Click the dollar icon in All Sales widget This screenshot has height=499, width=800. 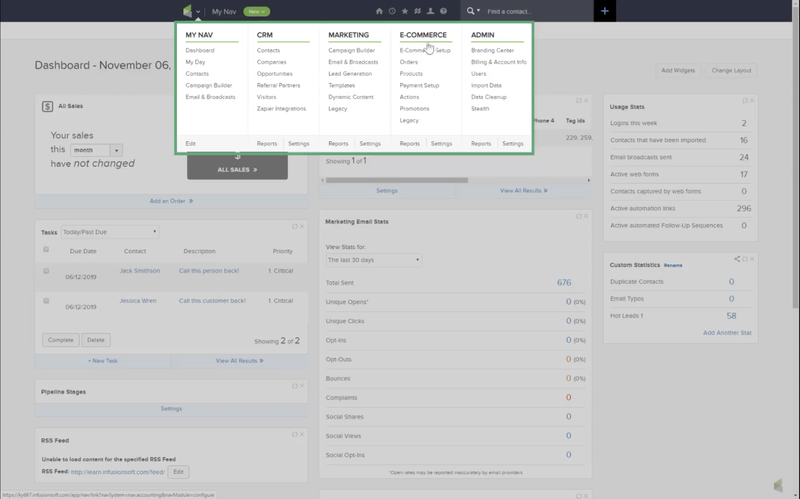pyautogui.click(x=47, y=106)
